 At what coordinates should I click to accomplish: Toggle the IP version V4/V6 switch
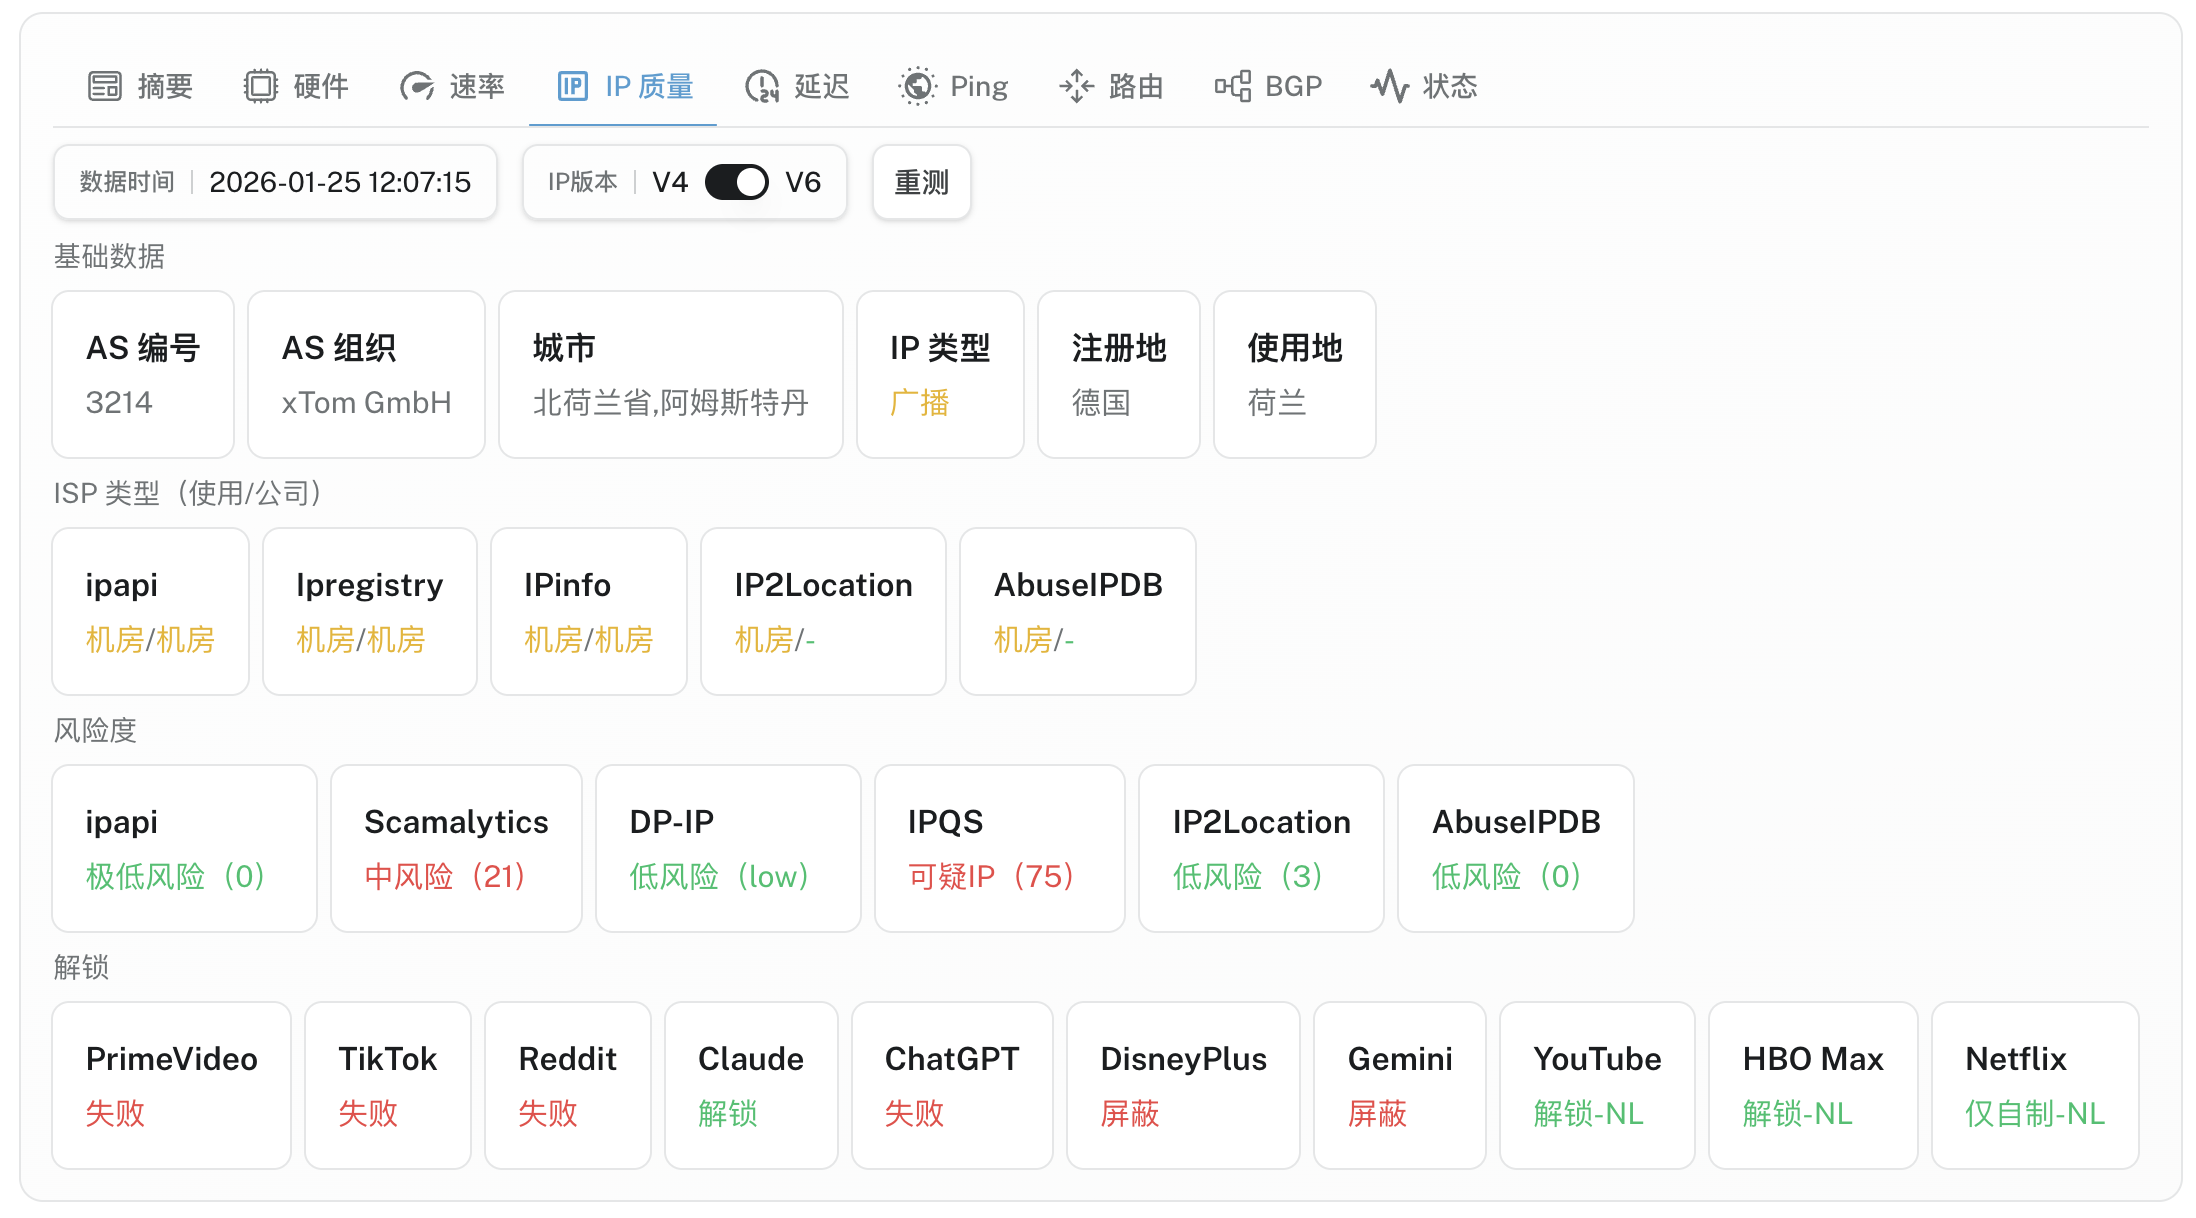(736, 182)
